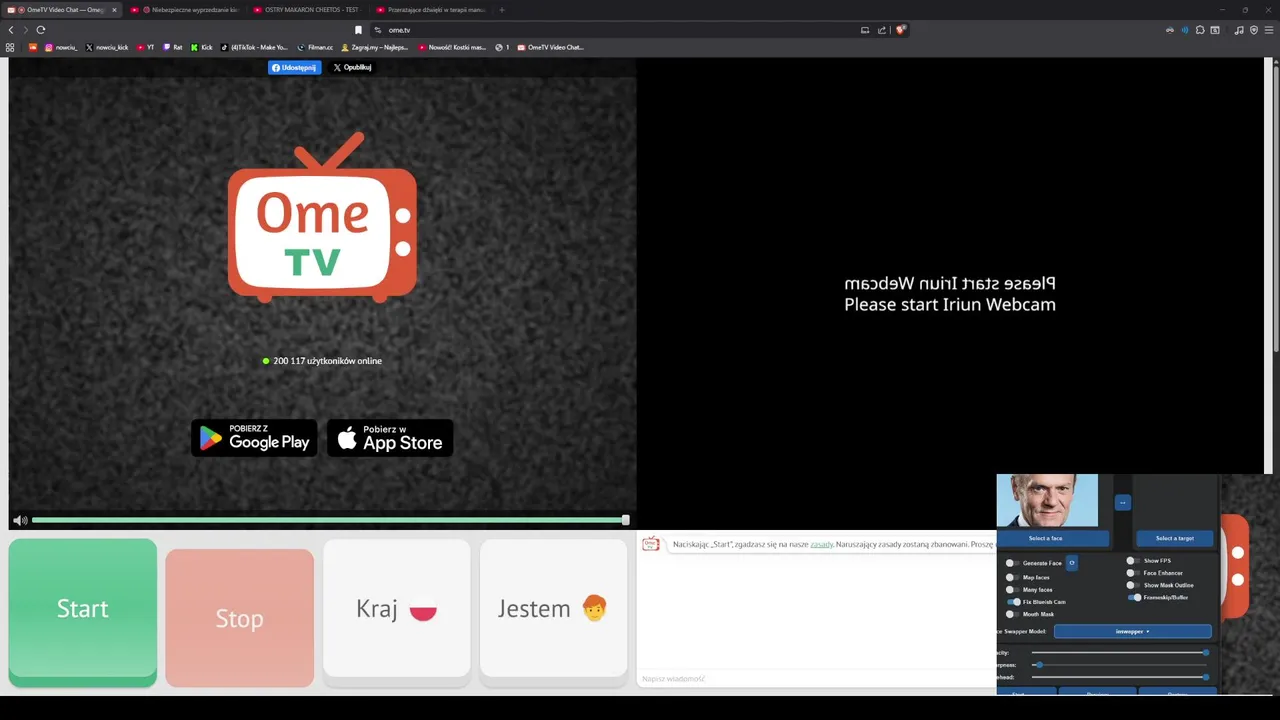Enable the Many faces switch
Screen dimensions: 1280x720
1012,590
